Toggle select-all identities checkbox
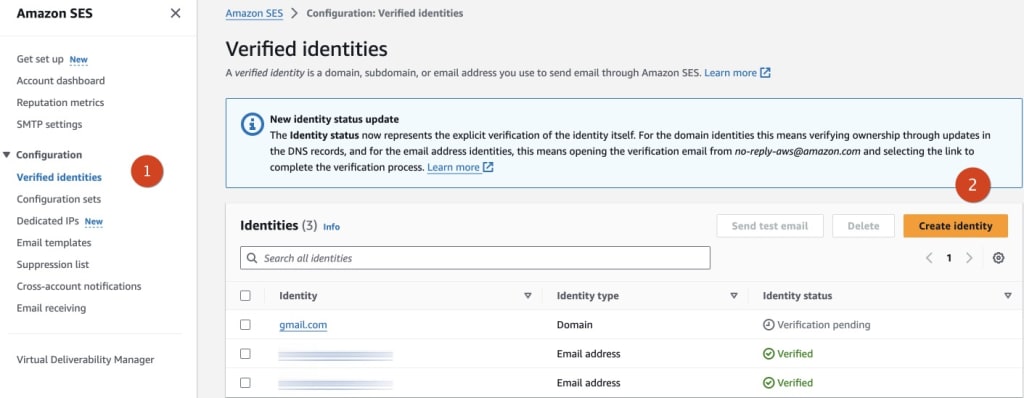Screen dimensions: 1024x398 coord(245,295)
